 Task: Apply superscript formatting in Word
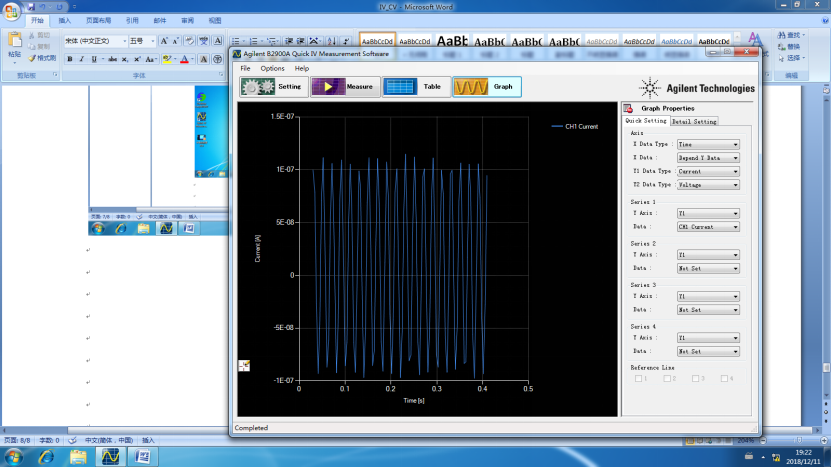[x=137, y=59]
